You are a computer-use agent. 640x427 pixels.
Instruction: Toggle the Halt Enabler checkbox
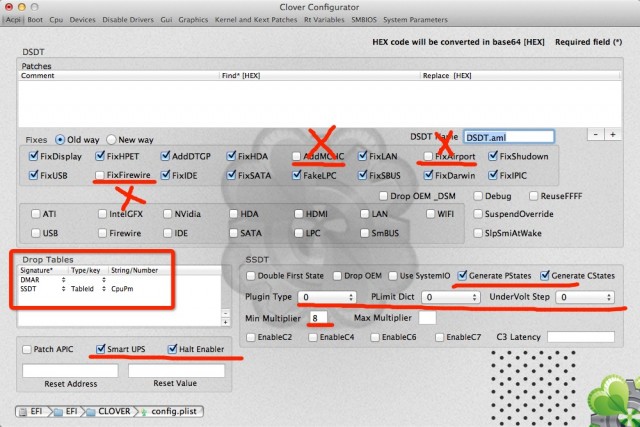(x=172, y=349)
